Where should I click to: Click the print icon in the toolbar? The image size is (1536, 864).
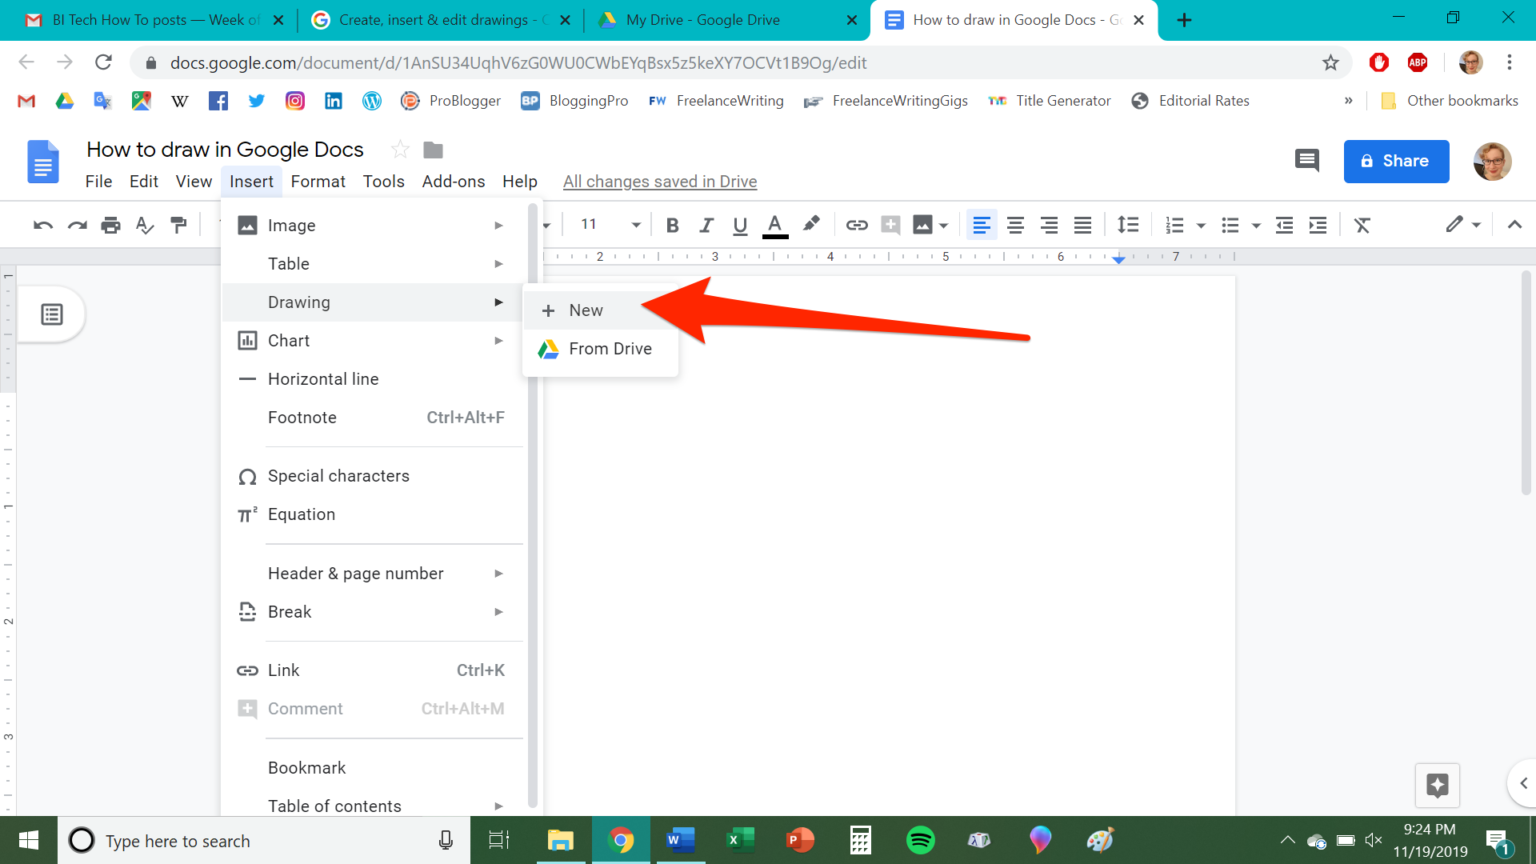pos(110,224)
